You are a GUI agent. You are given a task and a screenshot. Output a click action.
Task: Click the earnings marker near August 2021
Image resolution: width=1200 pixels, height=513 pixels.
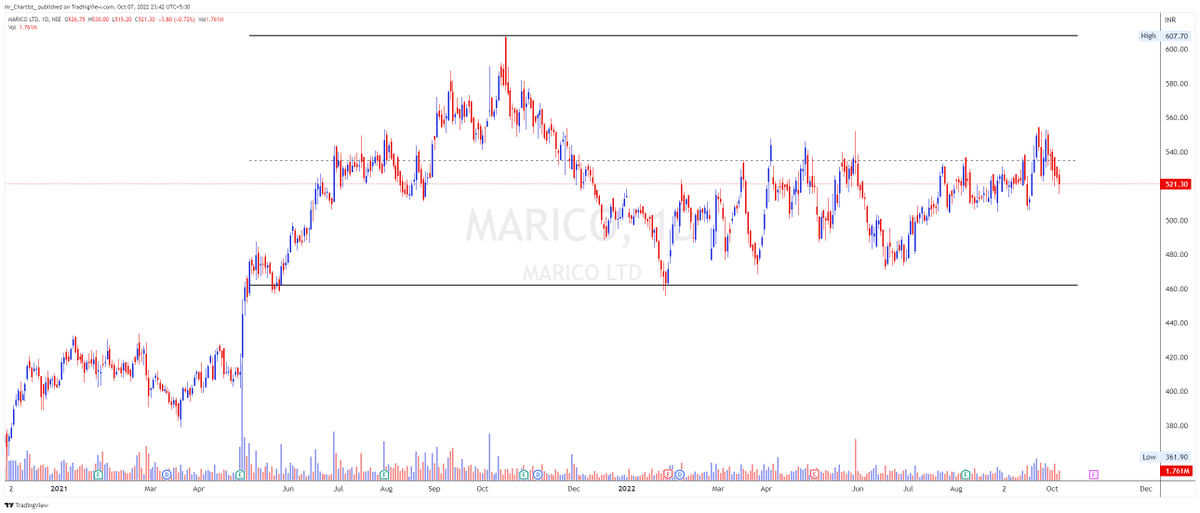click(x=385, y=474)
